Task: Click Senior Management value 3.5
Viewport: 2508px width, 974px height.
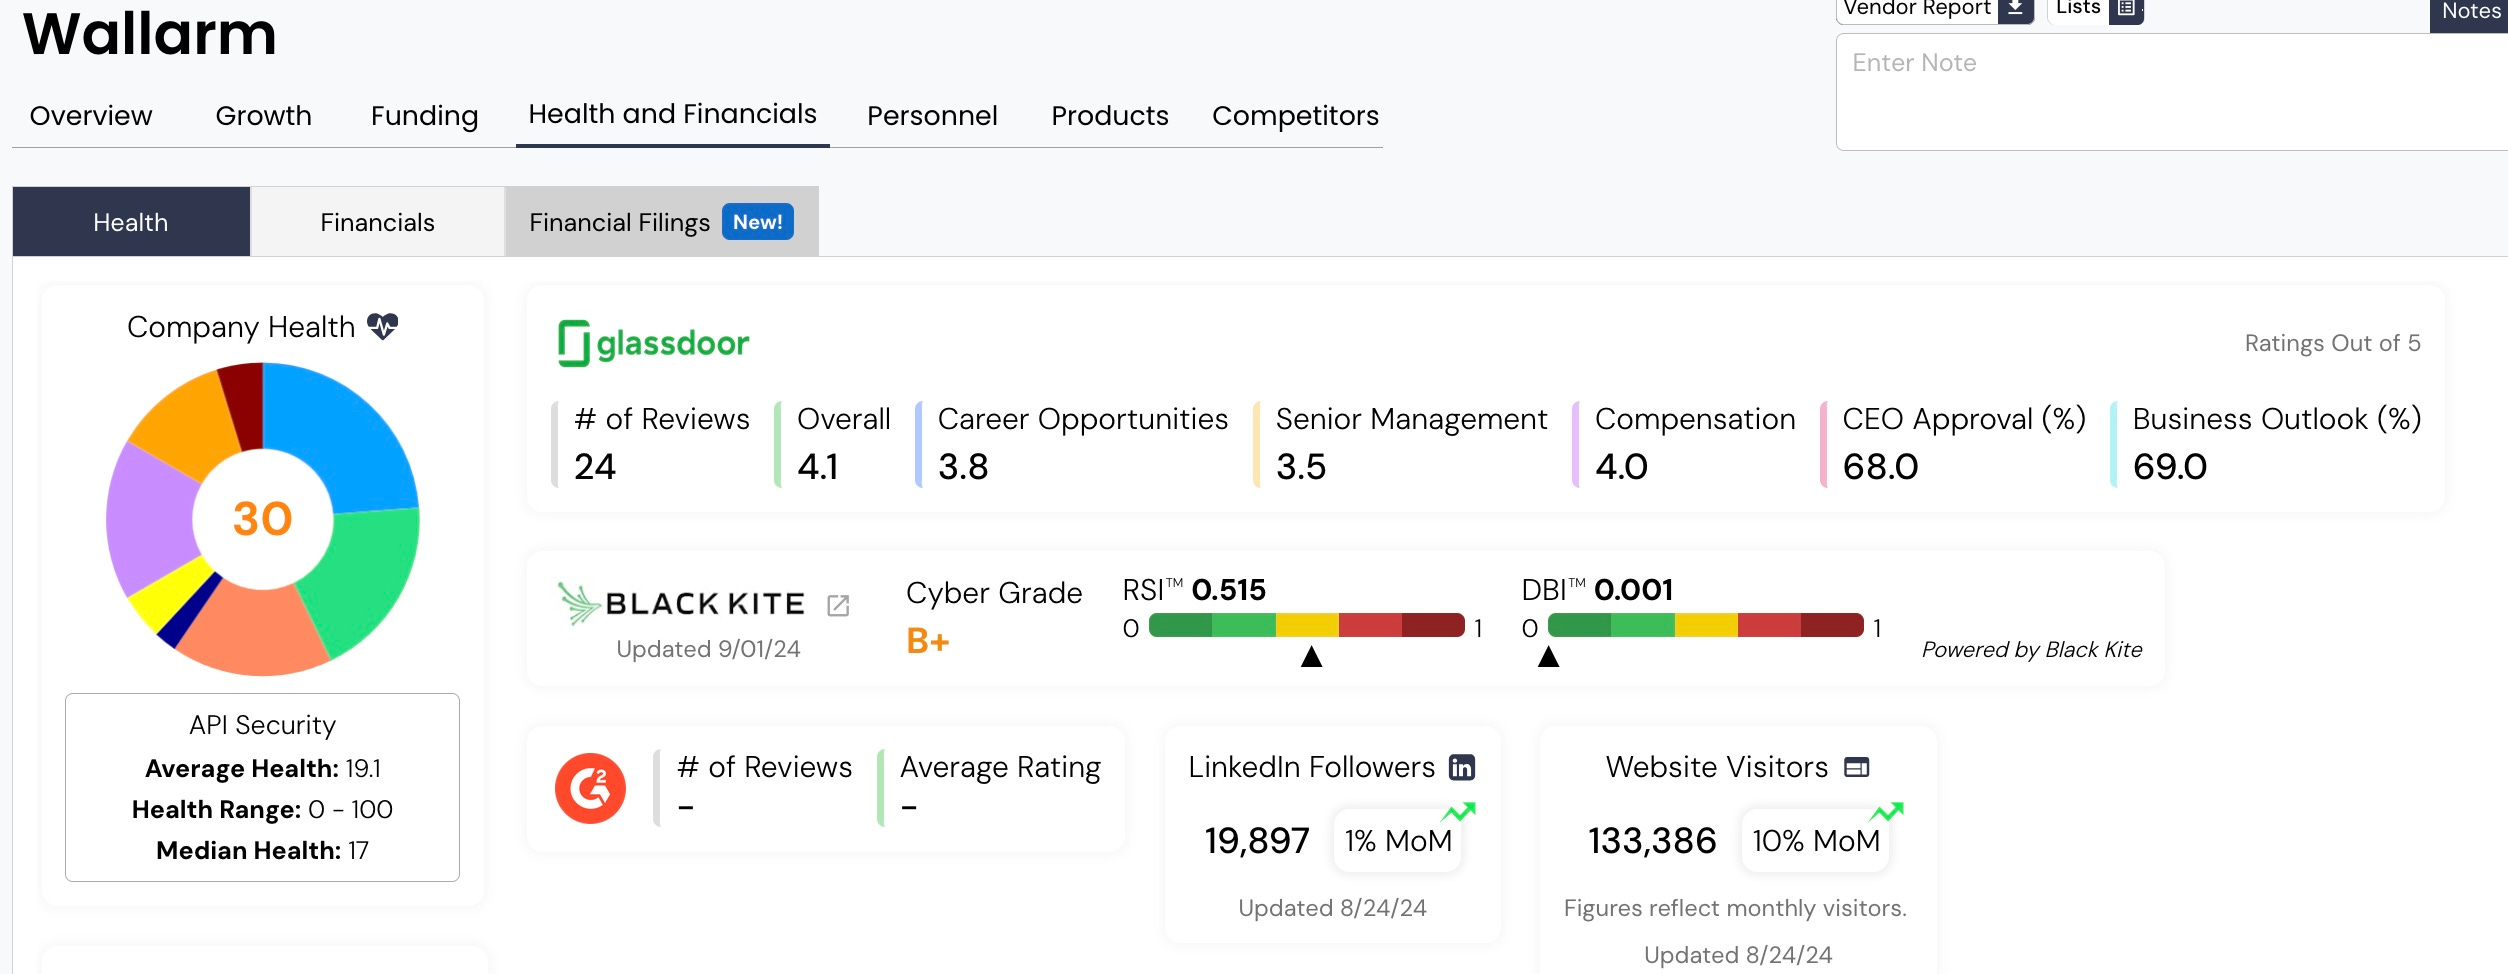Action: click(x=1301, y=467)
